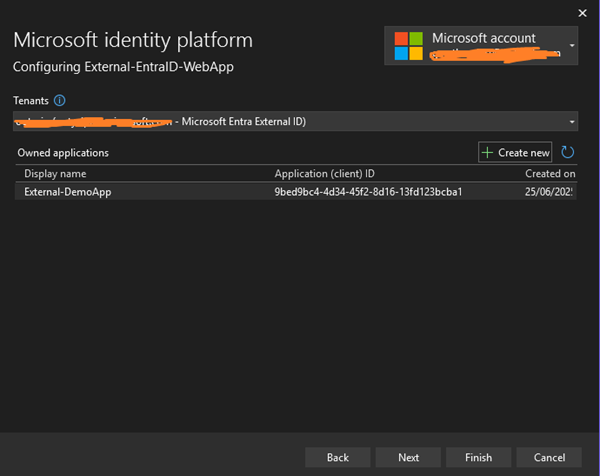This screenshot has width=600, height=476.
Task: Click the Microsoft account name label
Action: pyautogui.click(x=484, y=38)
